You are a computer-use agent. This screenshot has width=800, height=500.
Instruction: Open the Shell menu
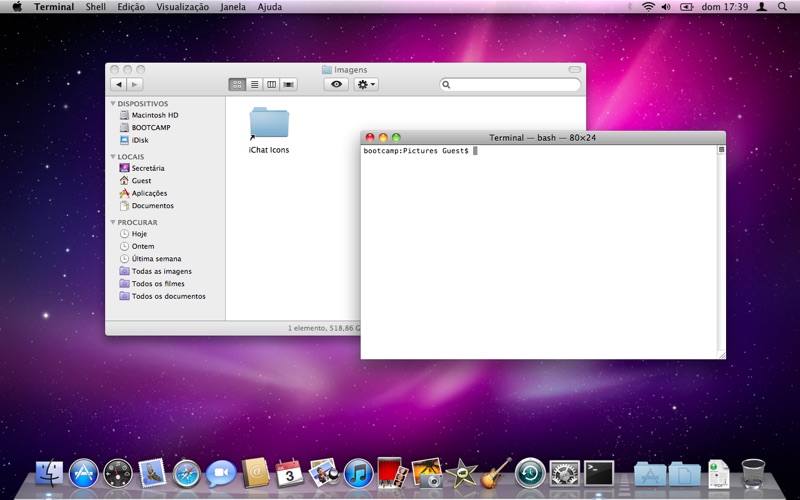point(95,7)
